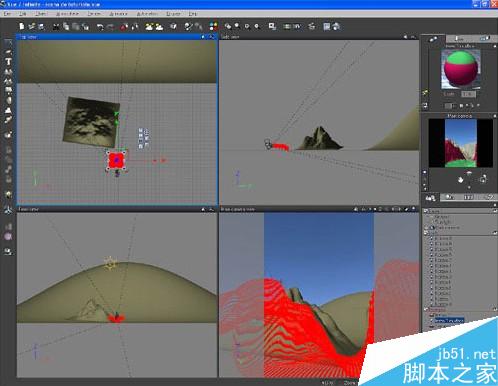The width and height of the screenshot is (498, 386).
Task: Select the pink sphere tool in the left toolbar
Action: pos(8,237)
